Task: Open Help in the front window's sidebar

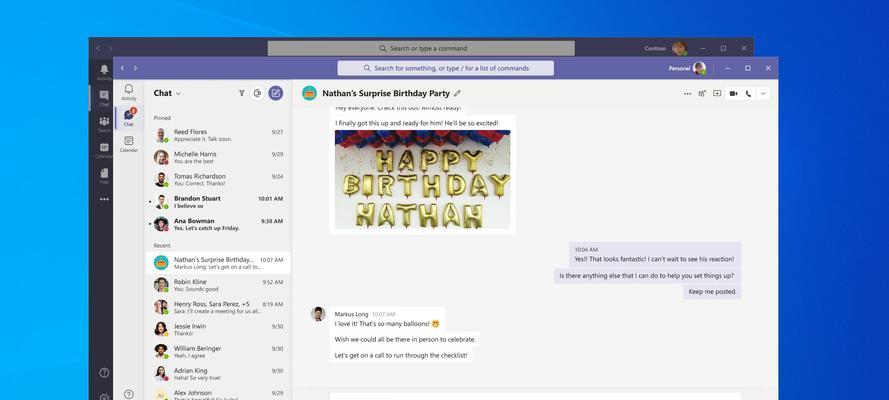Action: coord(129,394)
